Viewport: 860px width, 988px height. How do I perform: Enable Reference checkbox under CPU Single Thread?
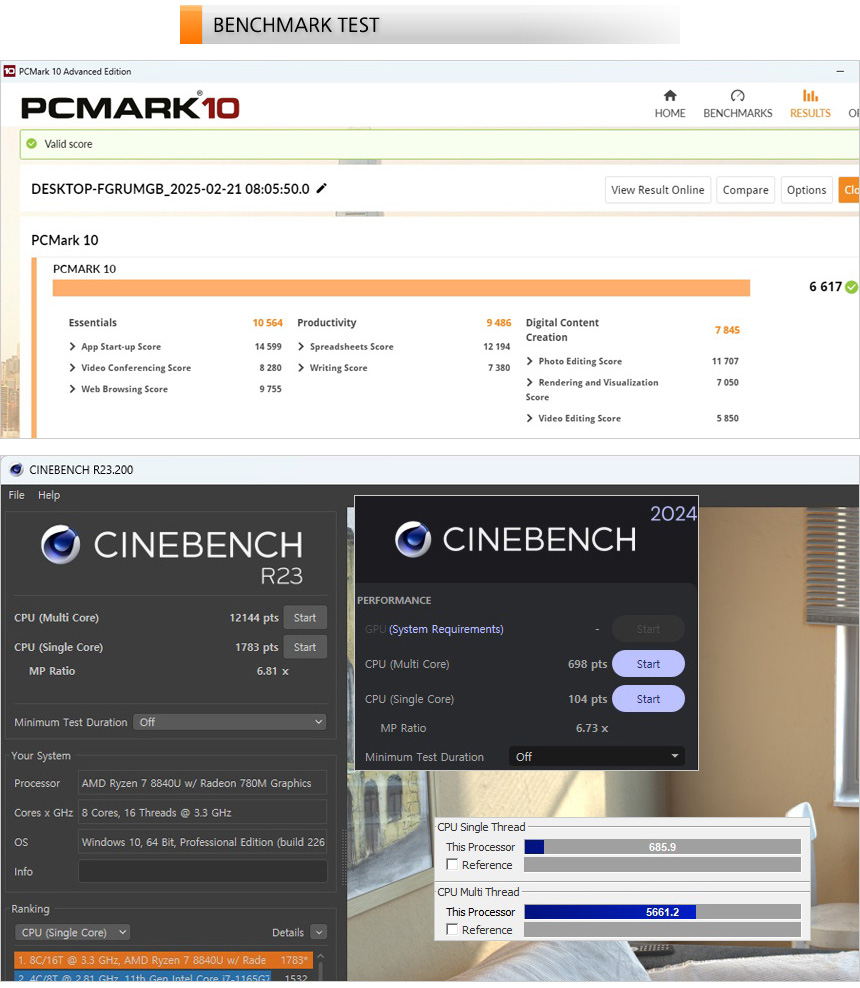coord(453,865)
